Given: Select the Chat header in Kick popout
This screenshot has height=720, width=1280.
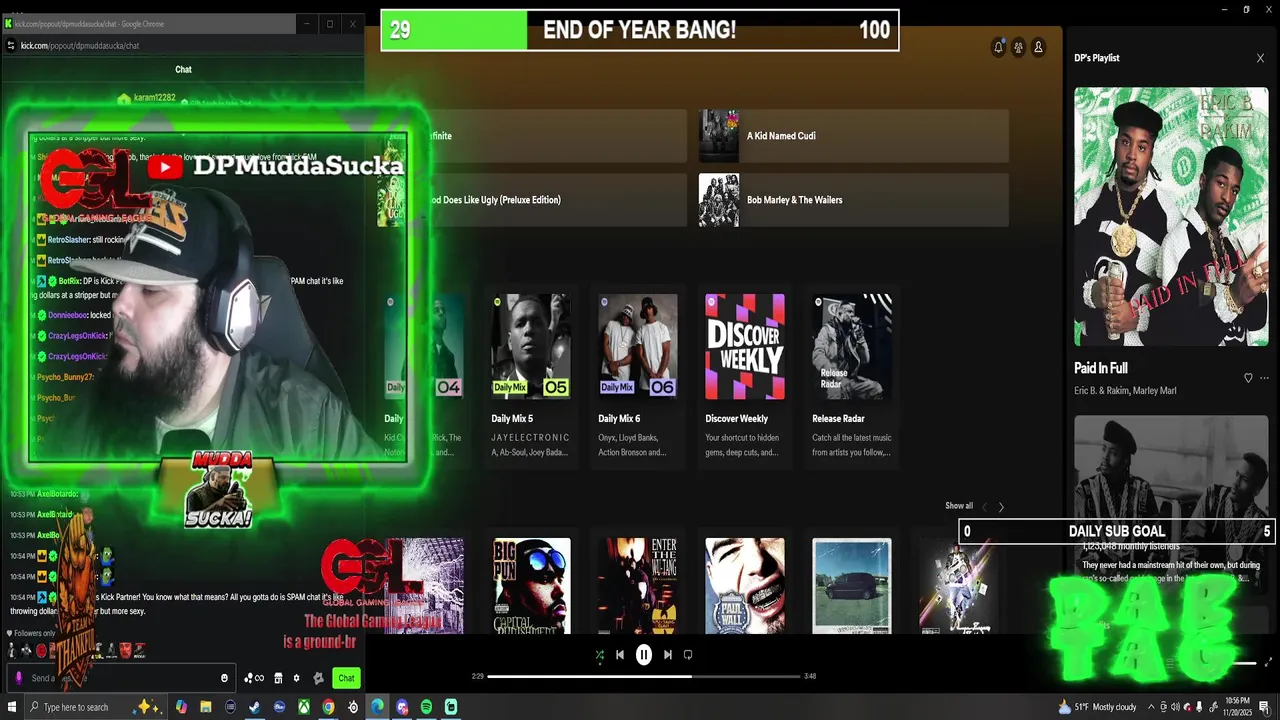Looking at the screenshot, I should 183,69.
